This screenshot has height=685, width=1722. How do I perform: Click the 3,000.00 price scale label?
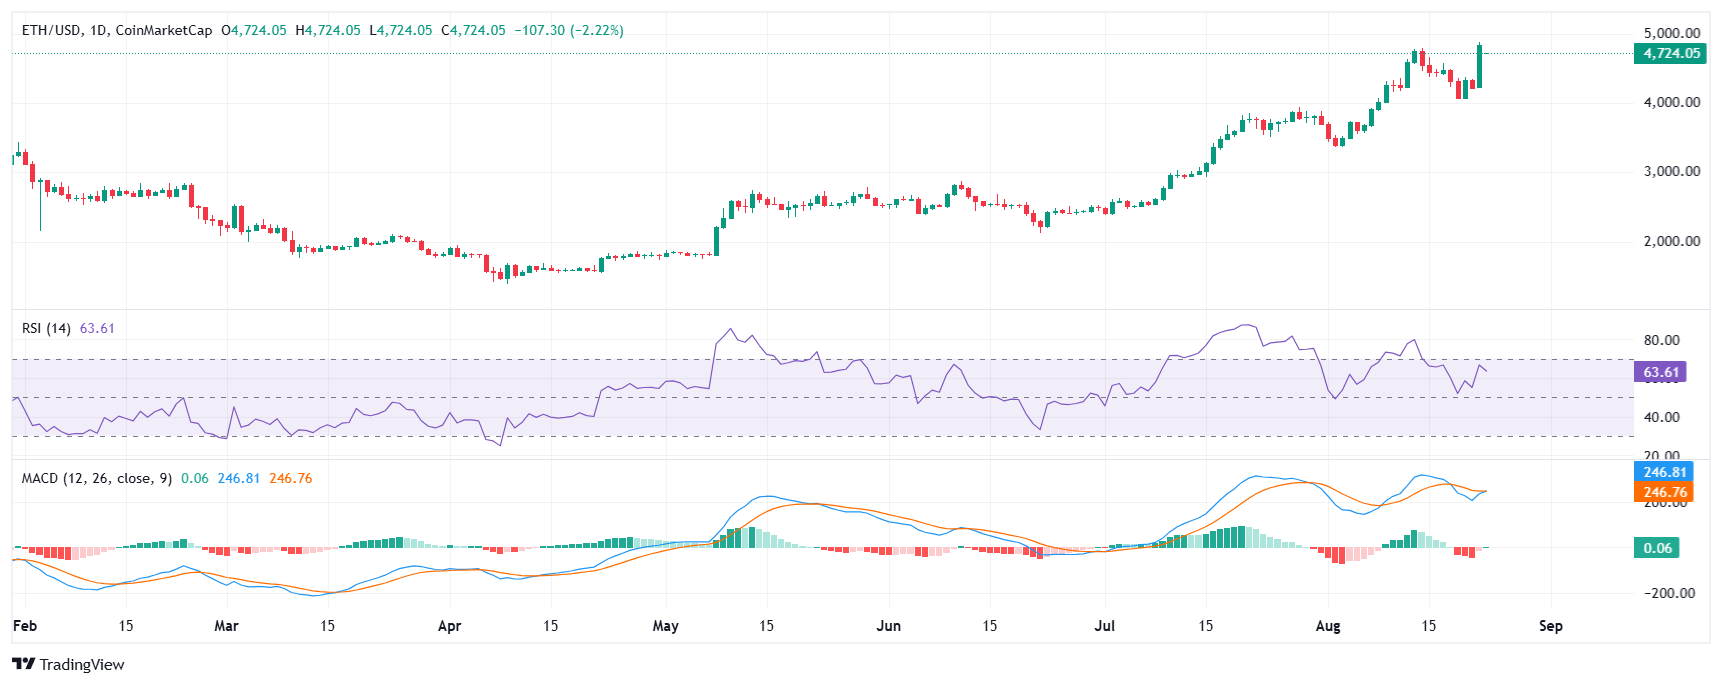(x=1671, y=171)
